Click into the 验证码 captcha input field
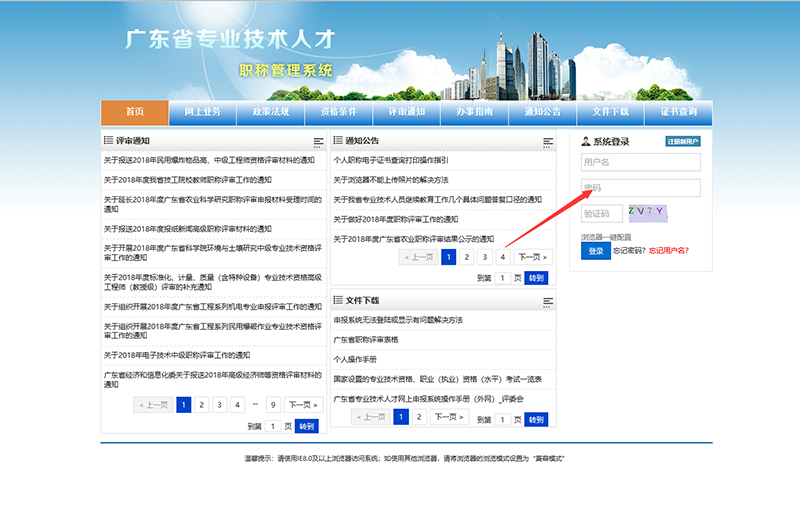The width and height of the screenshot is (800, 517). click(x=601, y=213)
